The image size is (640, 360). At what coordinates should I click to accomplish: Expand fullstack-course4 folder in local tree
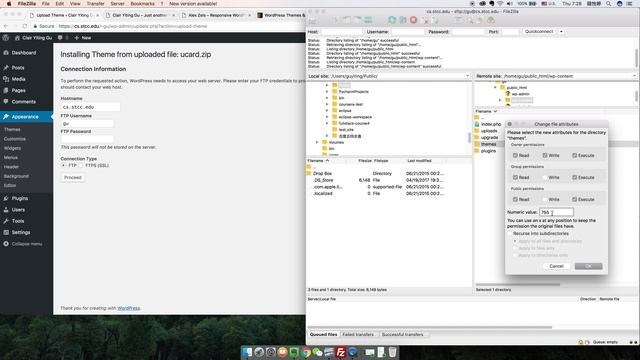tap(327, 123)
